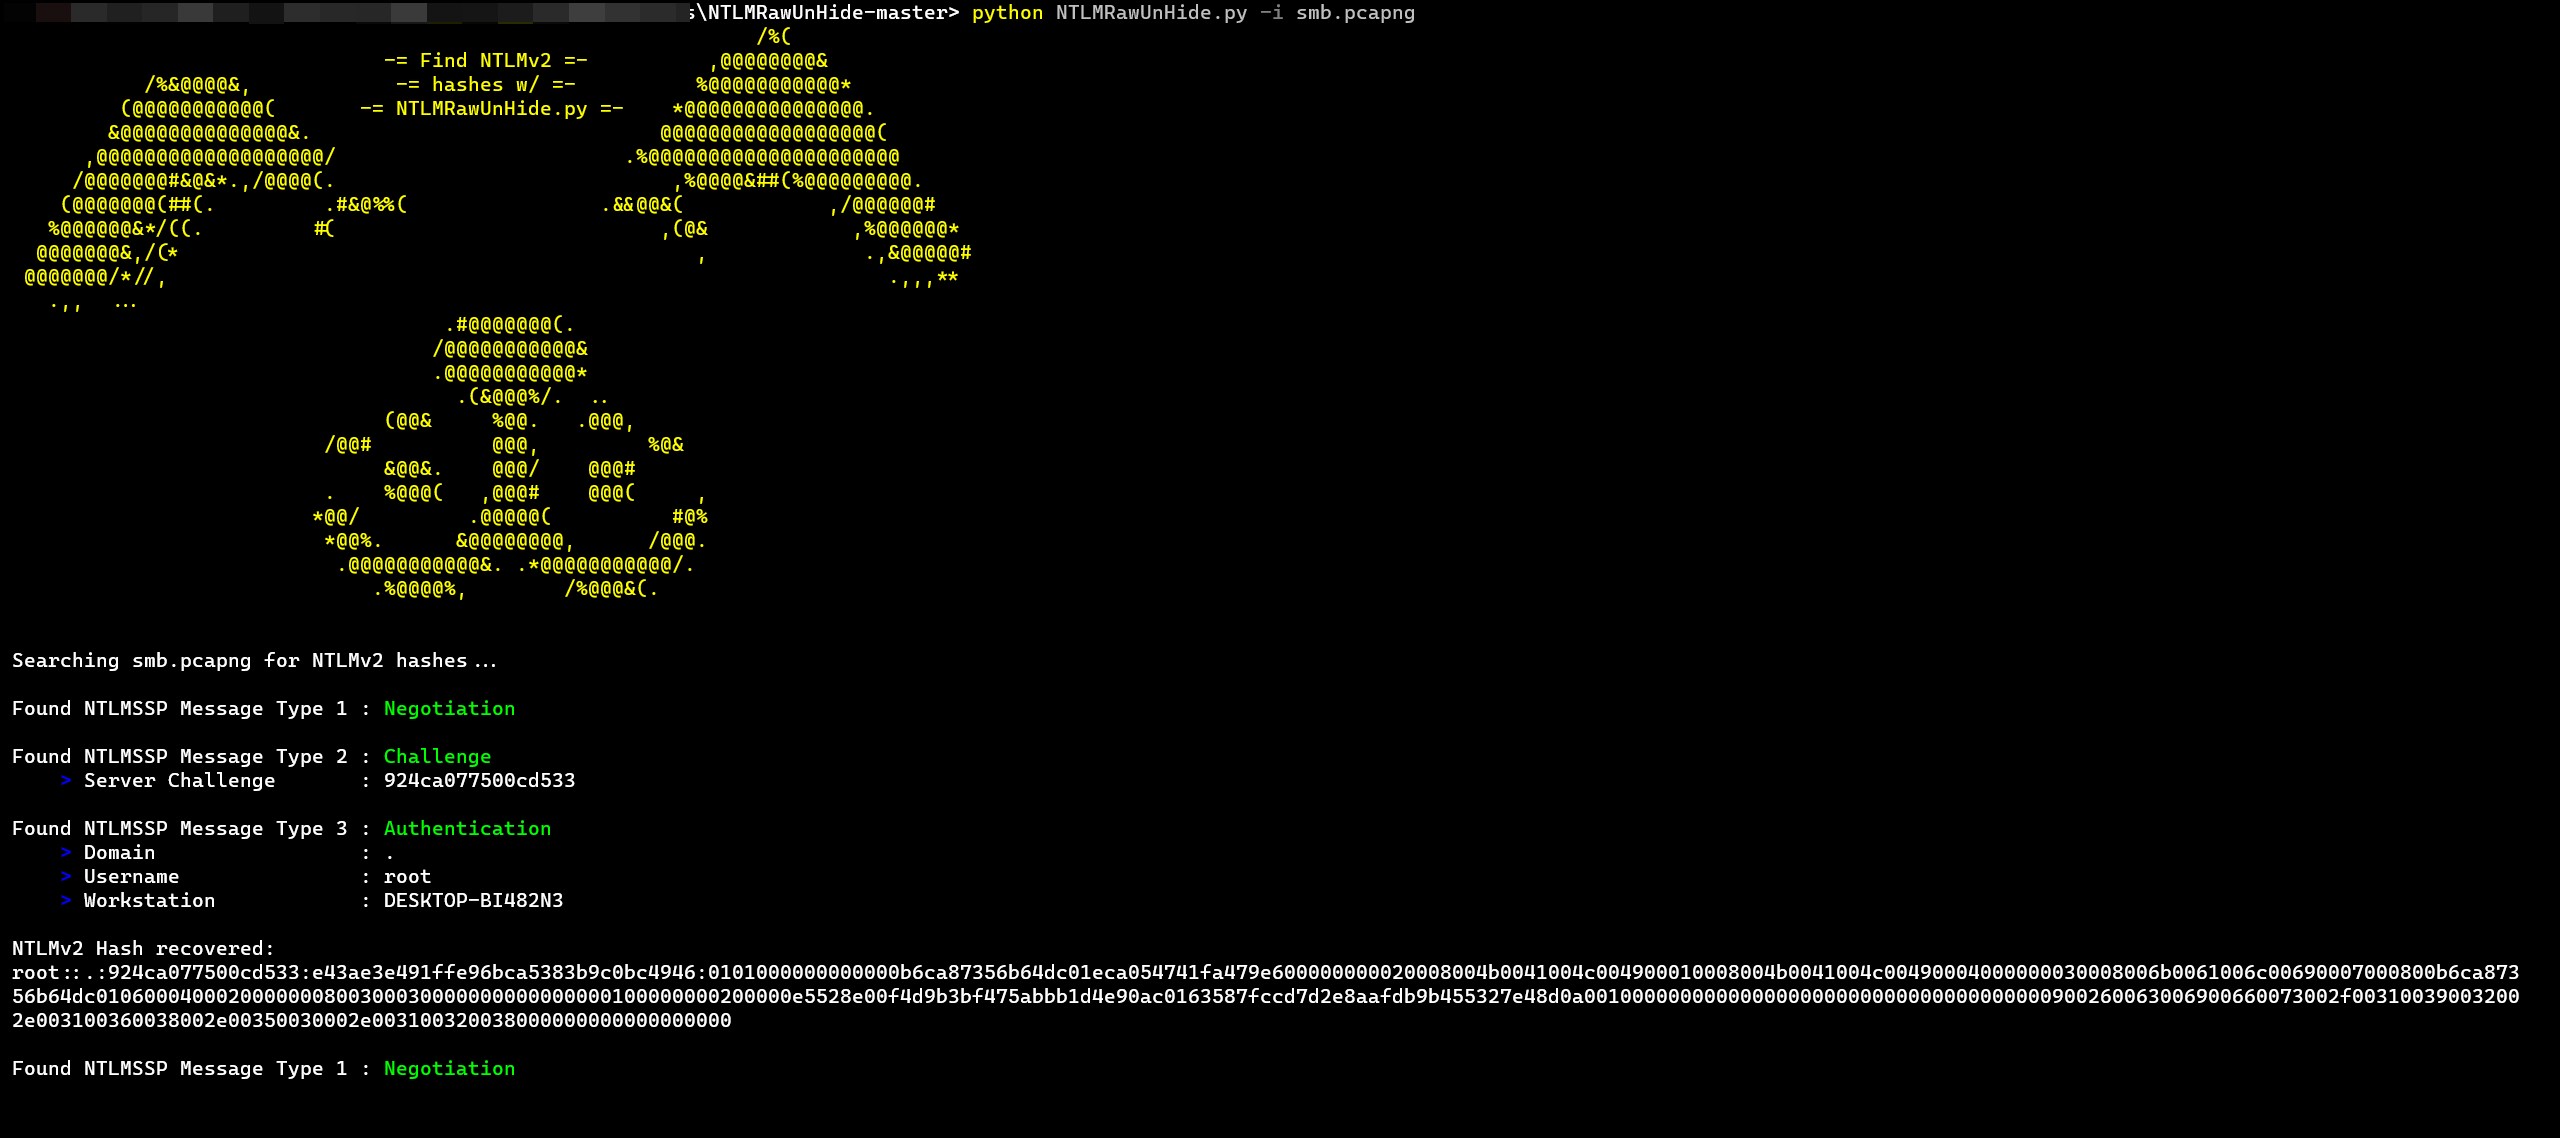Click workstation name DESKTOP-BI482N3
This screenshot has height=1138, width=2560.
(473, 901)
